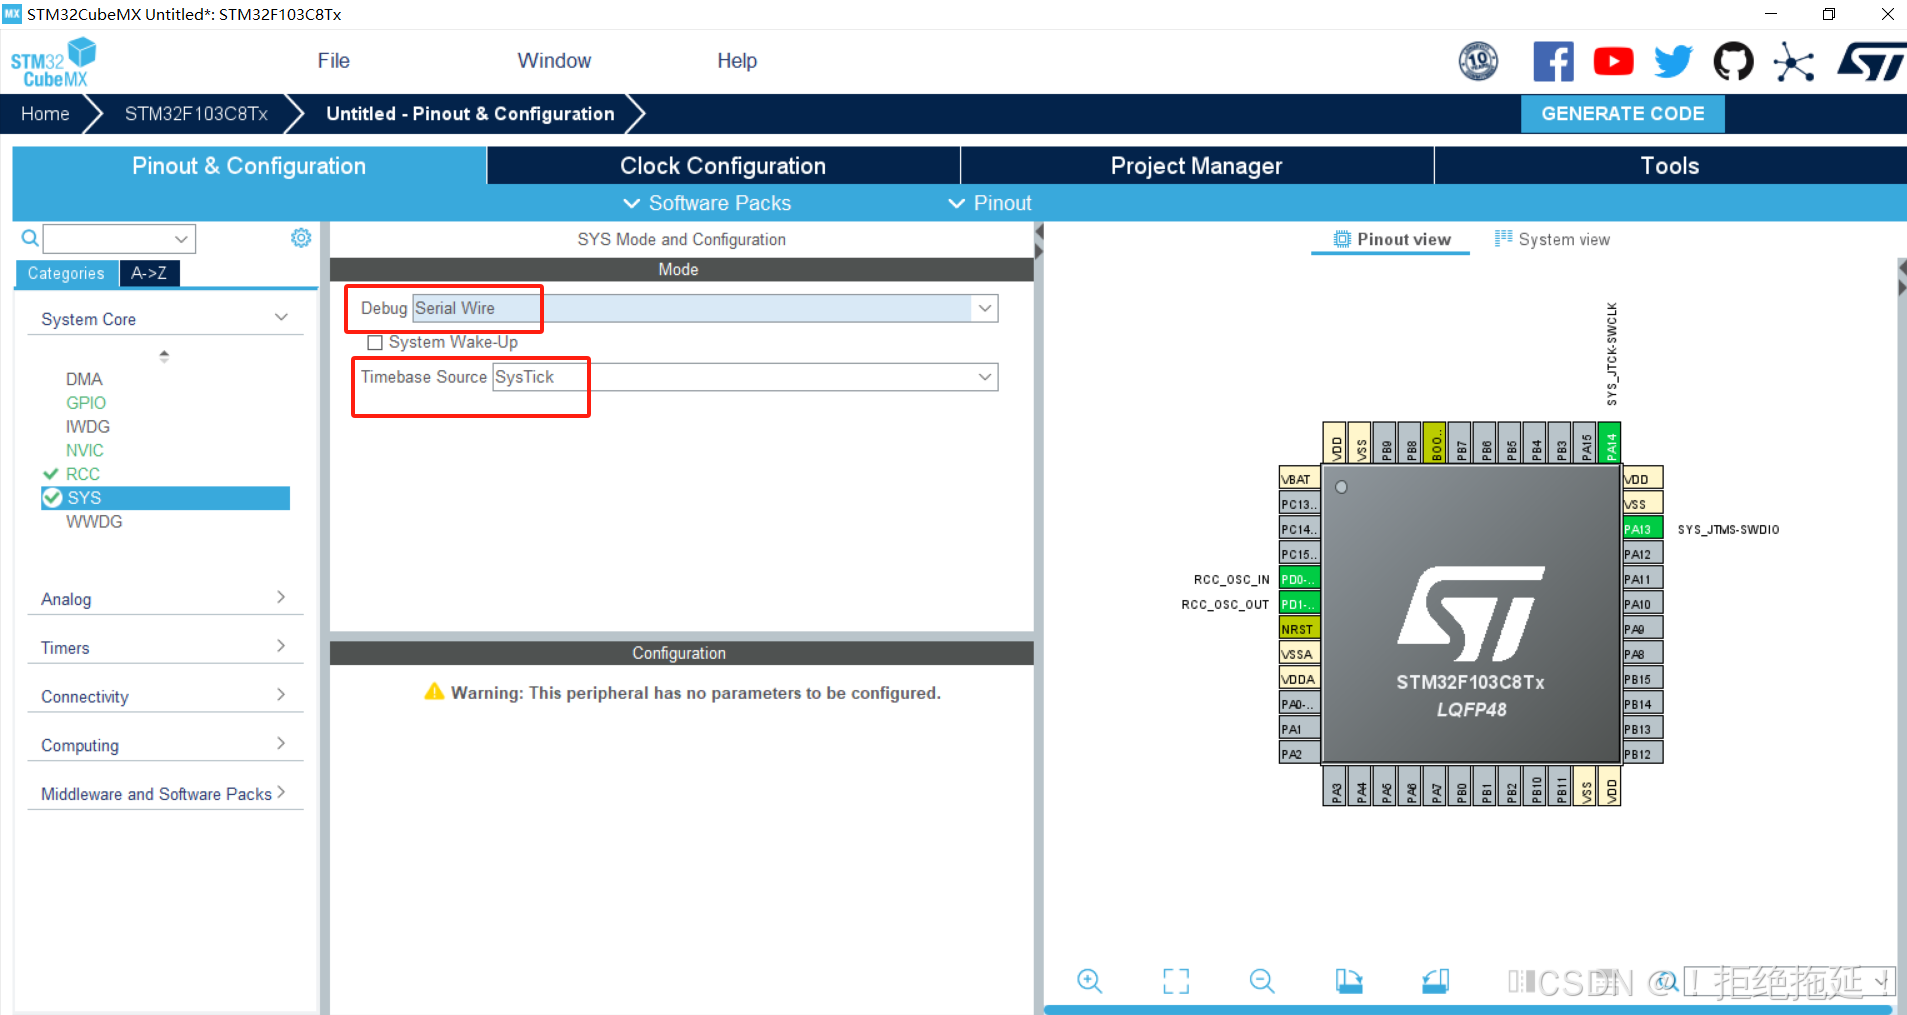This screenshot has height=1015, width=1907.
Task: Rotate the chip view counterclockwise
Action: click(x=1435, y=981)
